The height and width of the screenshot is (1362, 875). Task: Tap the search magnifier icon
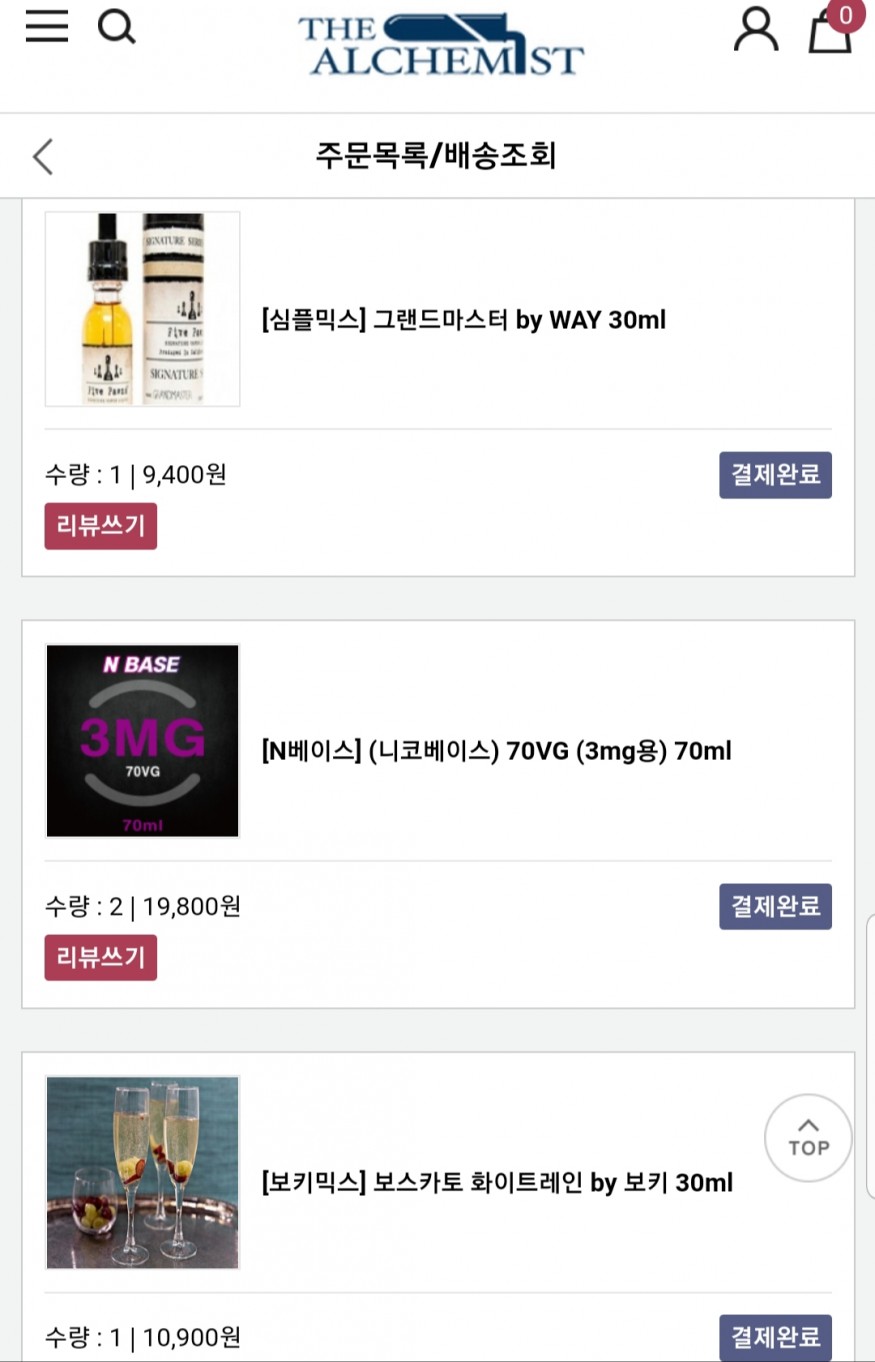tap(116, 28)
